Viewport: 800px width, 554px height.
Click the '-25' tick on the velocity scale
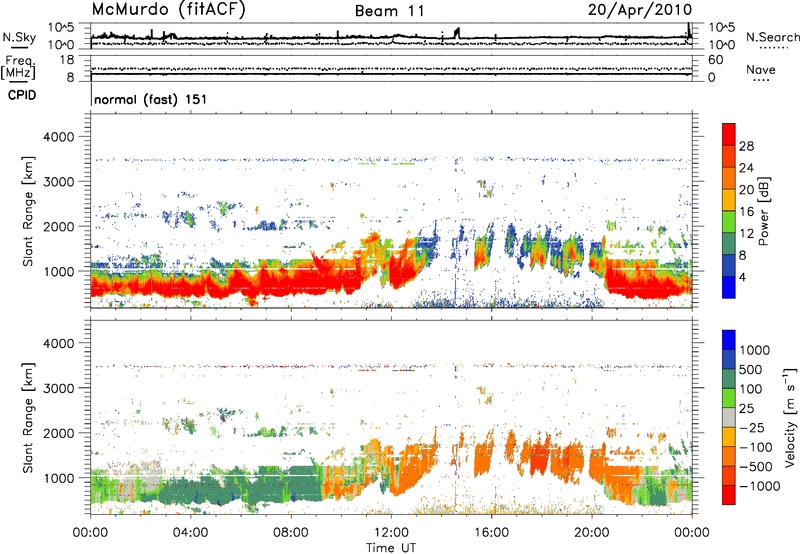point(752,428)
